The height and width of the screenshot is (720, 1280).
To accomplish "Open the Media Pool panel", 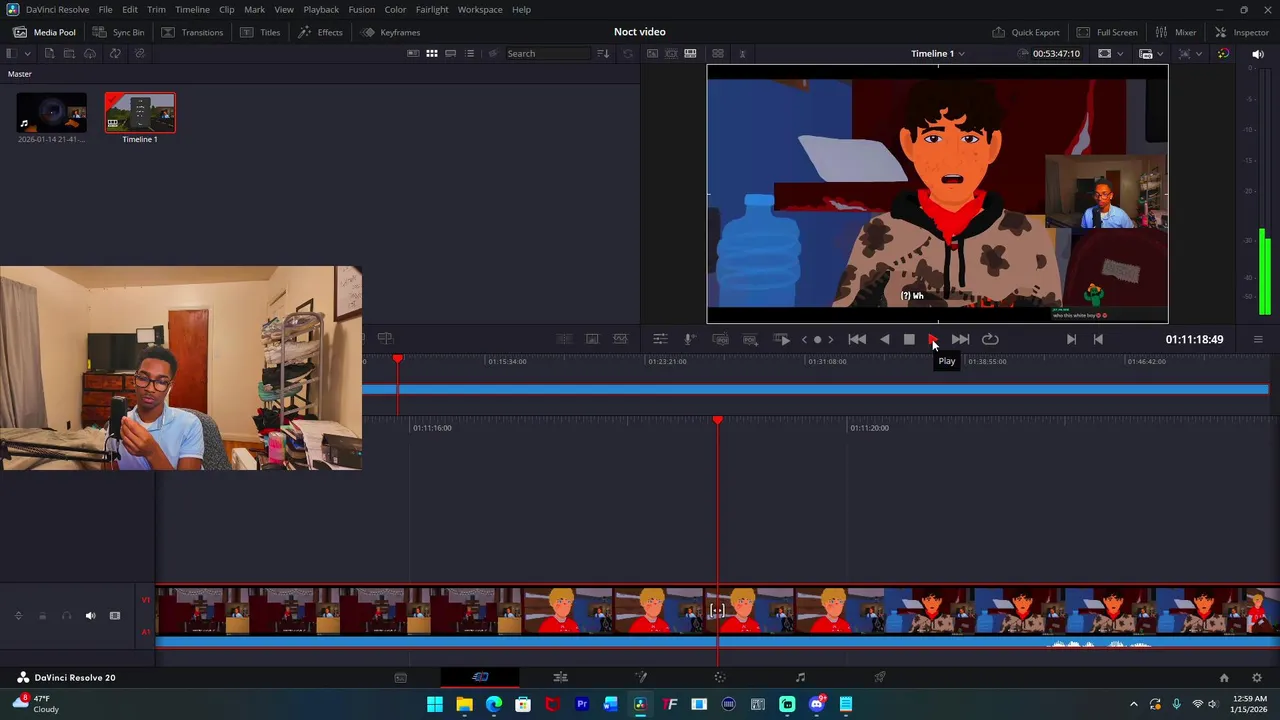I will point(44,32).
